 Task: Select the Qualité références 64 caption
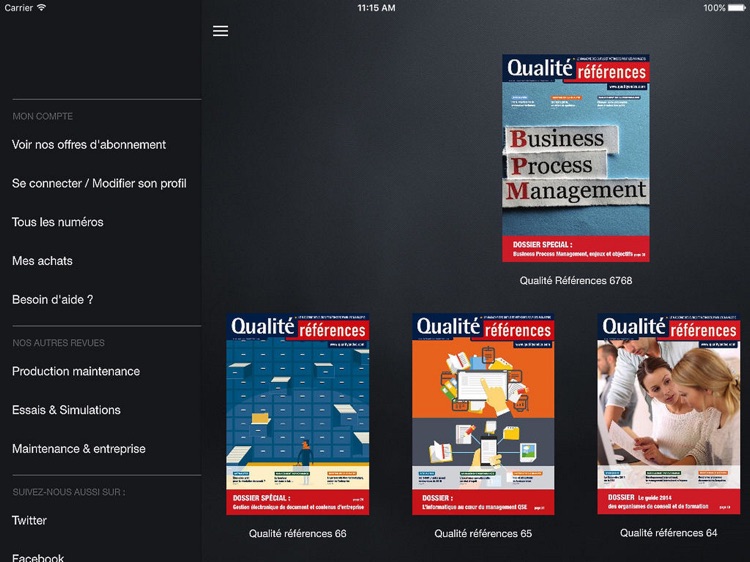click(669, 533)
